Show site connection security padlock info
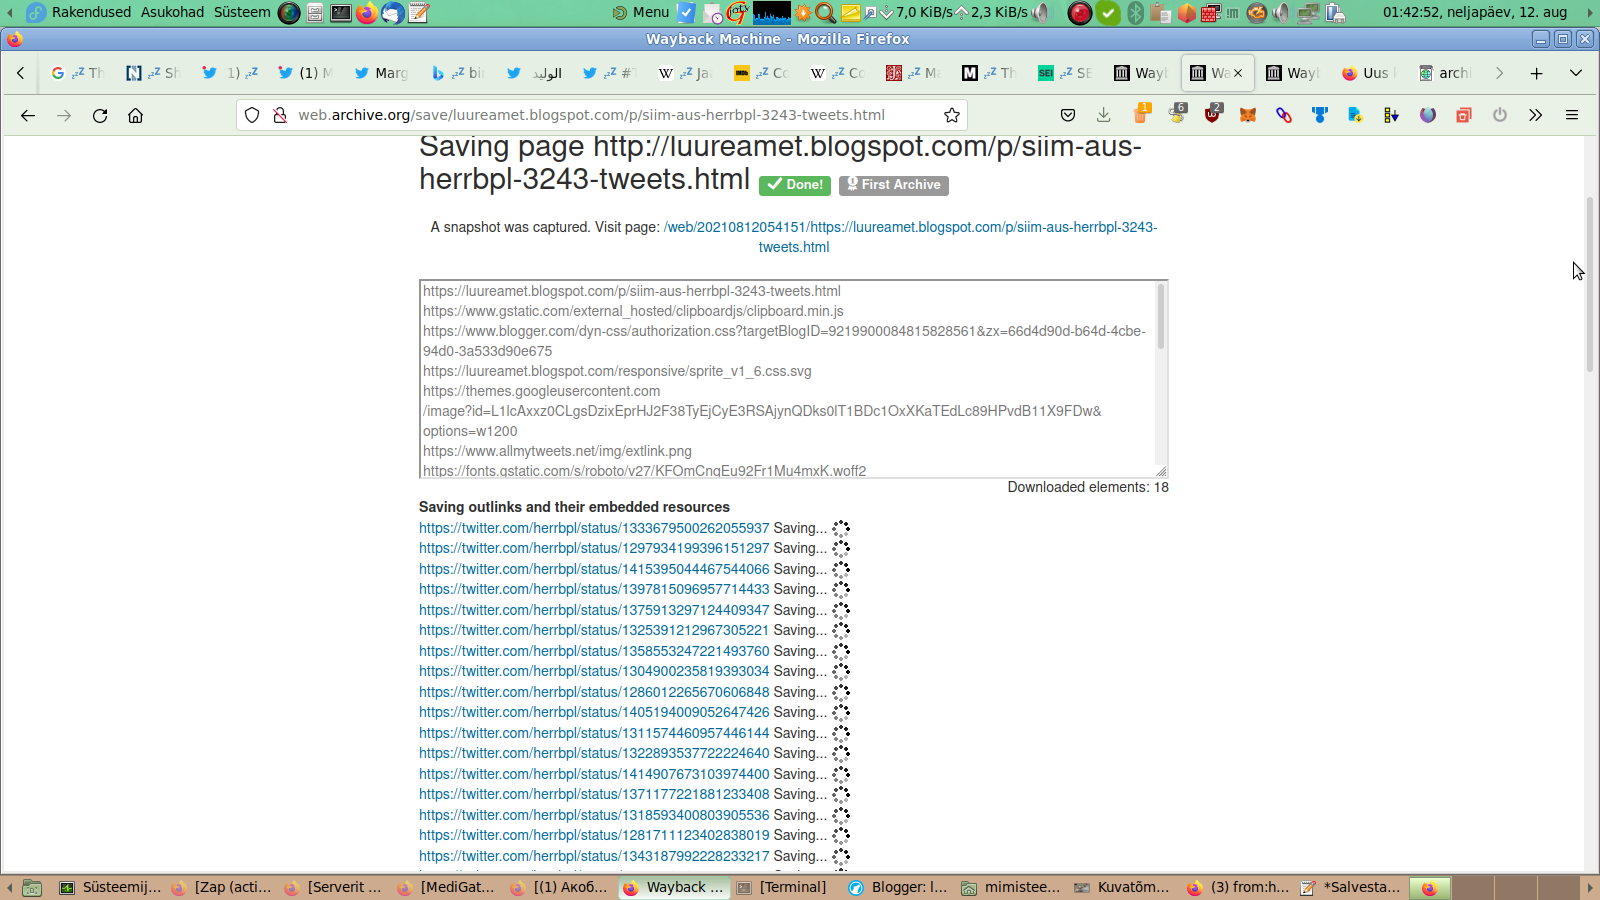Image resolution: width=1600 pixels, height=900 pixels. coord(280,115)
